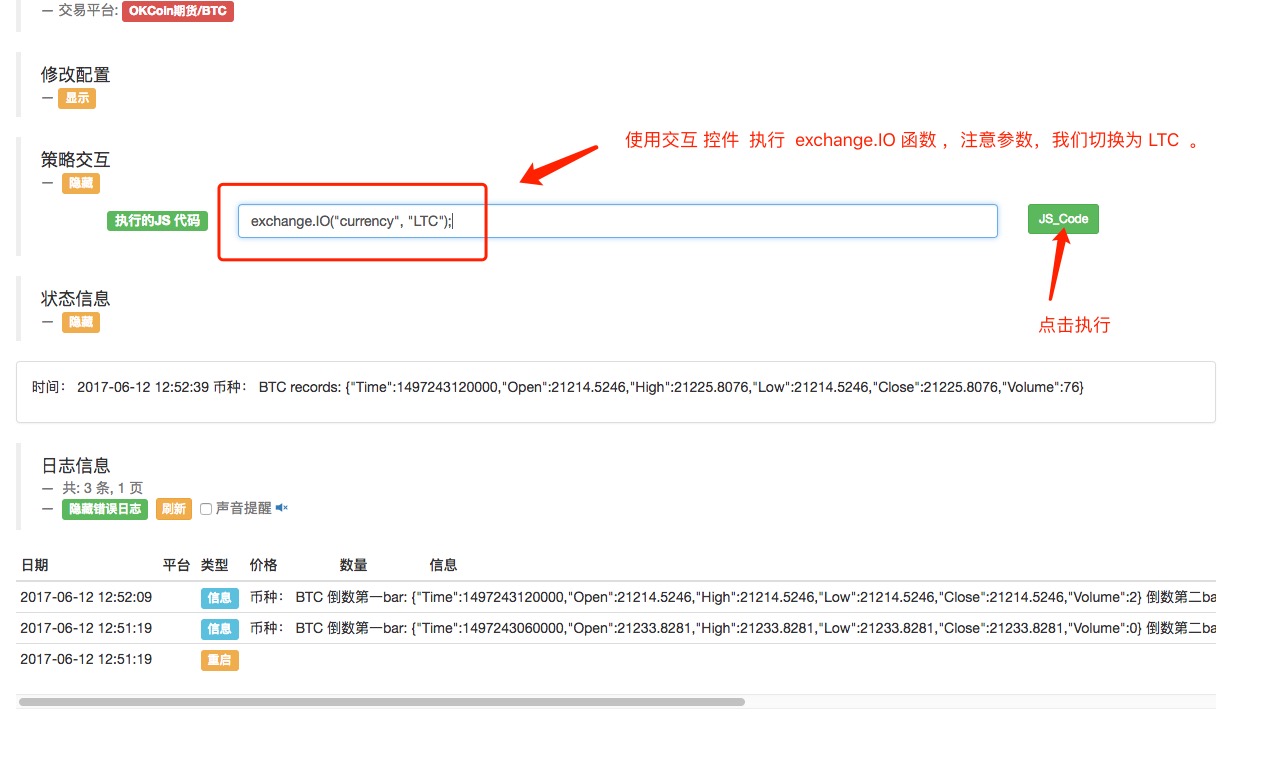This screenshot has height=781, width=1280.
Task: Select the 信息 badge in the 12:52:09 row
Action: tap(220, 598)
